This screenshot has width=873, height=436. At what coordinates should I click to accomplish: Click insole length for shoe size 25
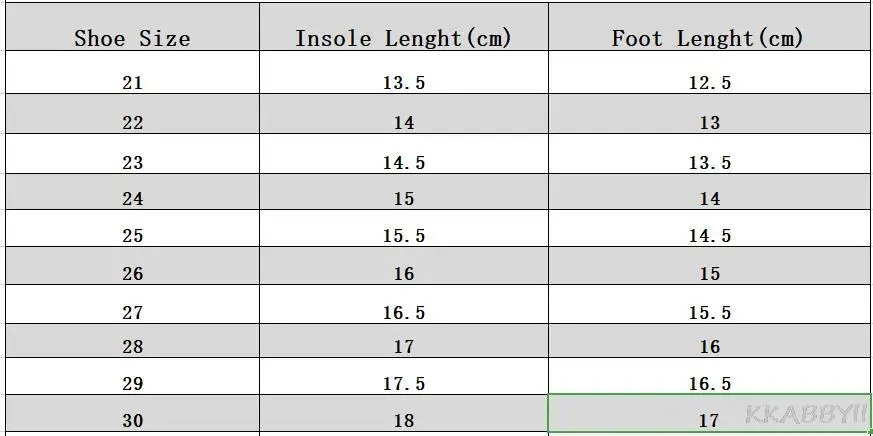[x=403, y=236]
